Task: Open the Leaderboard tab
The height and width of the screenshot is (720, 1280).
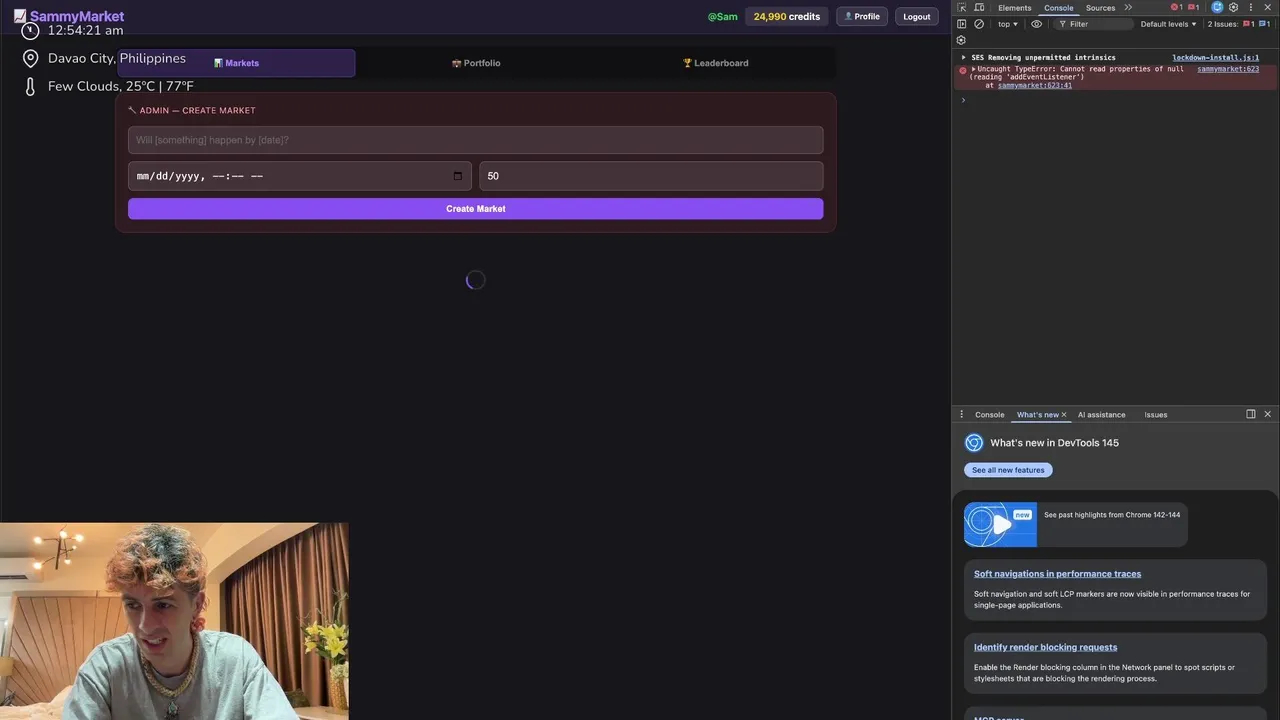Action: (715, 63)
